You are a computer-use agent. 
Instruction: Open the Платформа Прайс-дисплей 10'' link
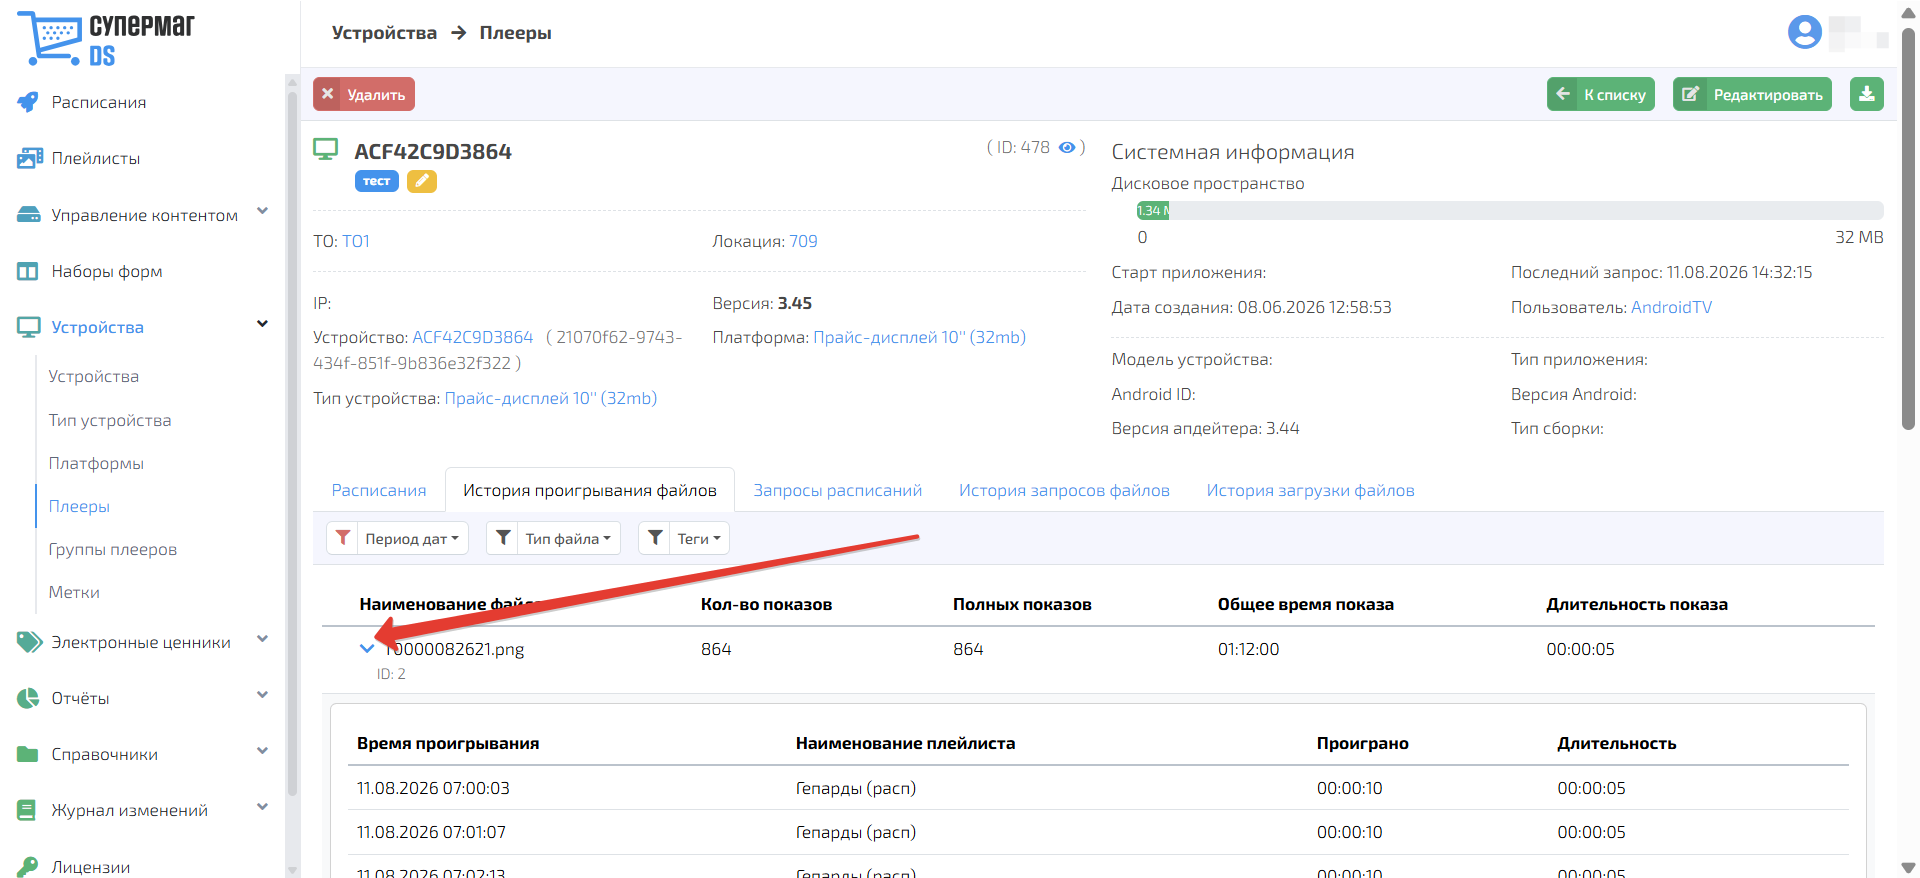pyautogui.click(x=920, y=337)
